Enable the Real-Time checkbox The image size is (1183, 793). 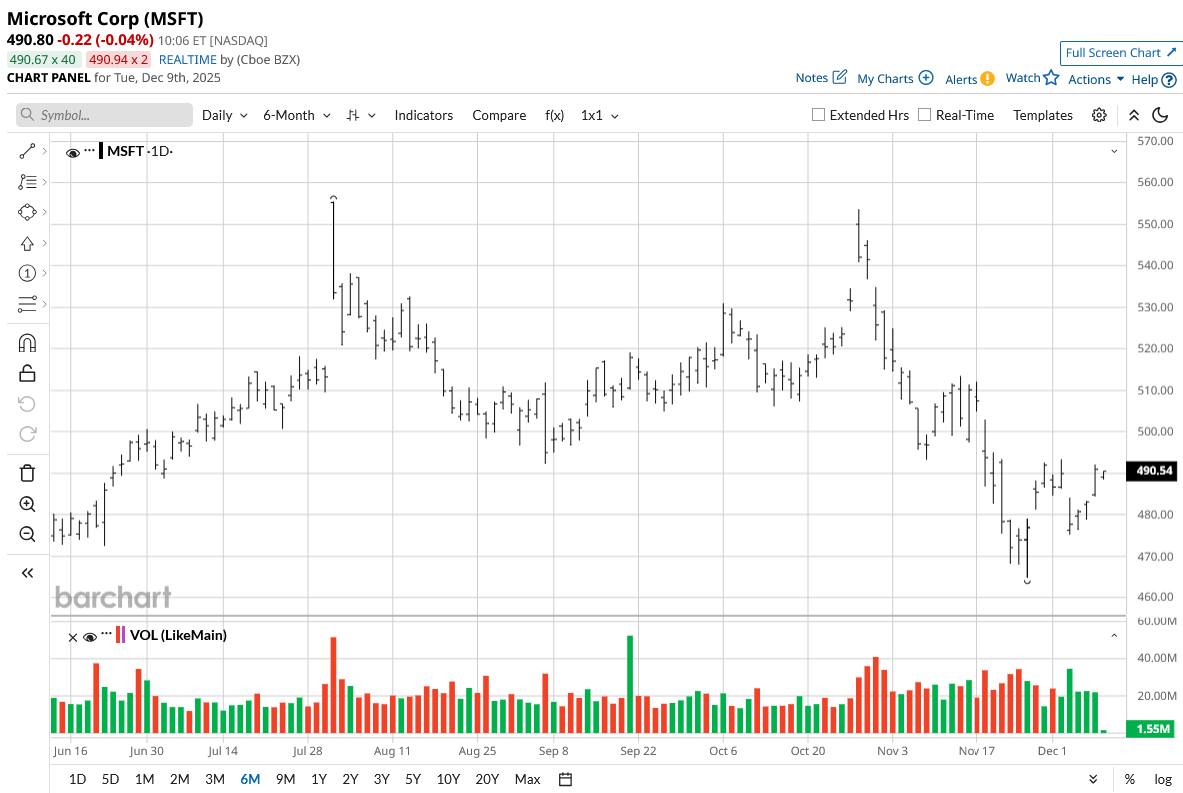click(x=924, y=115)
